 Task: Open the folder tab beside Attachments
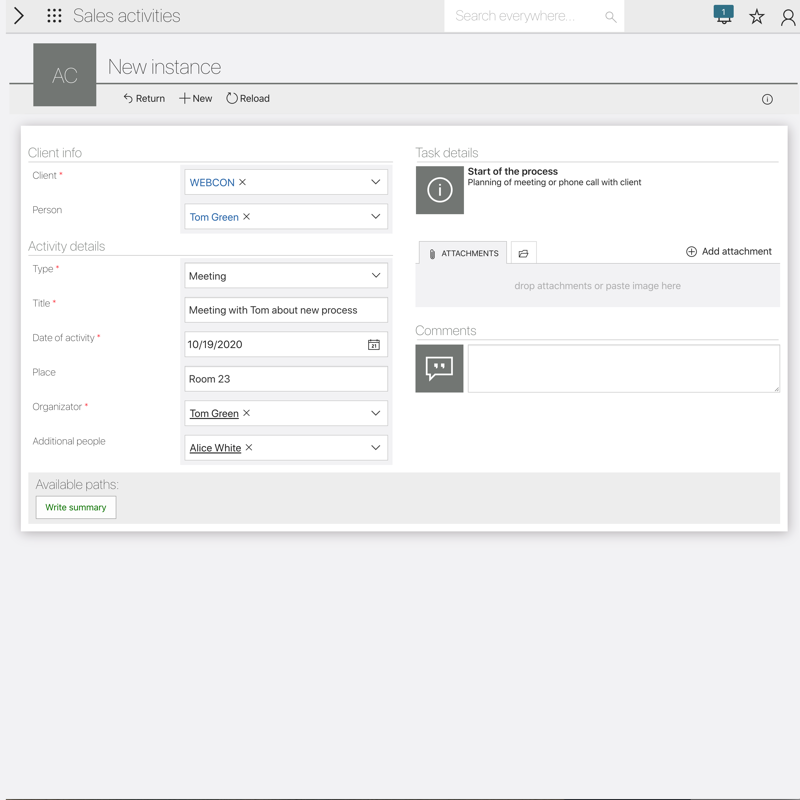523,254
